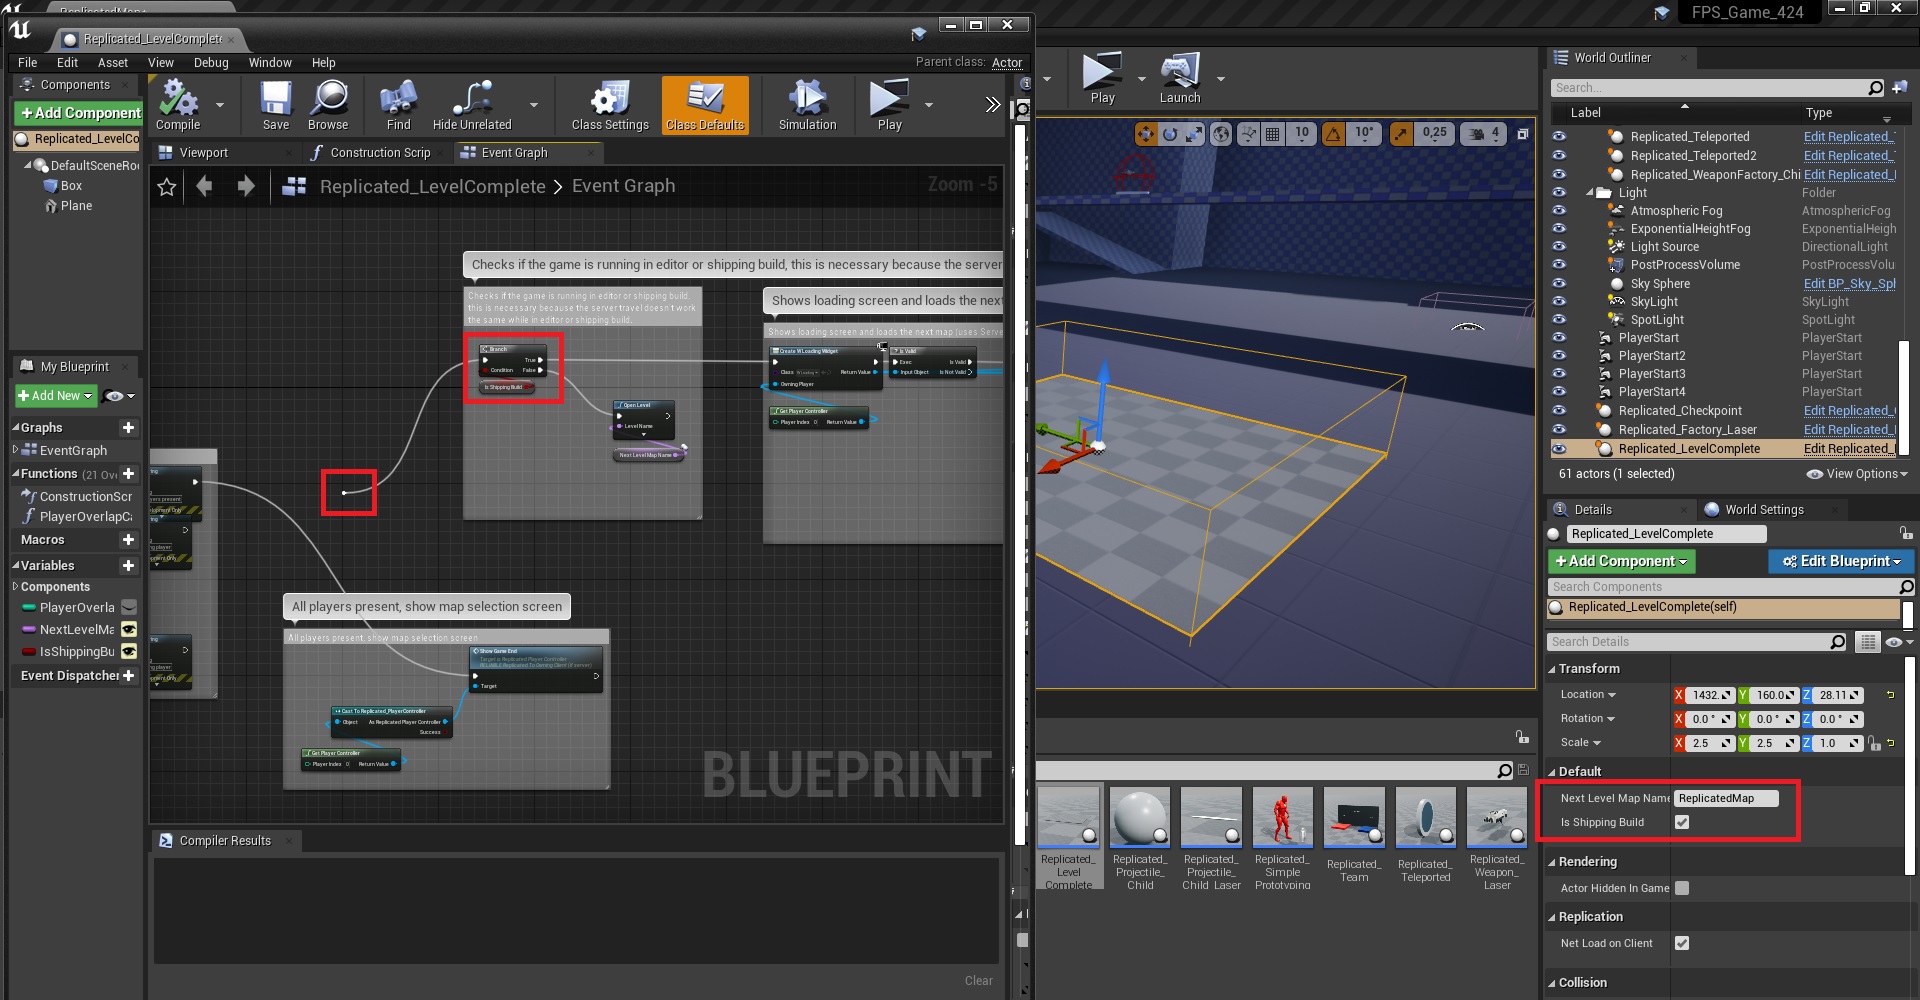Uncheck the Is Shipping Build checkbox
The height and width of the screenshot is (1000, 1920).
1682,822
